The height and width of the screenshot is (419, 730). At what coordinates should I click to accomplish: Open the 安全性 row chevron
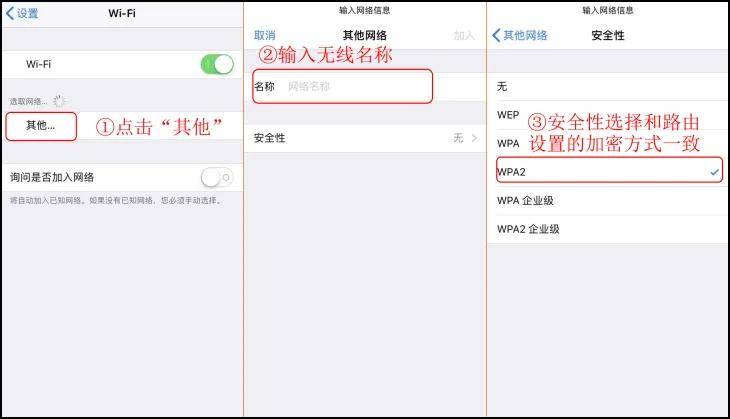tap(474, 138)
